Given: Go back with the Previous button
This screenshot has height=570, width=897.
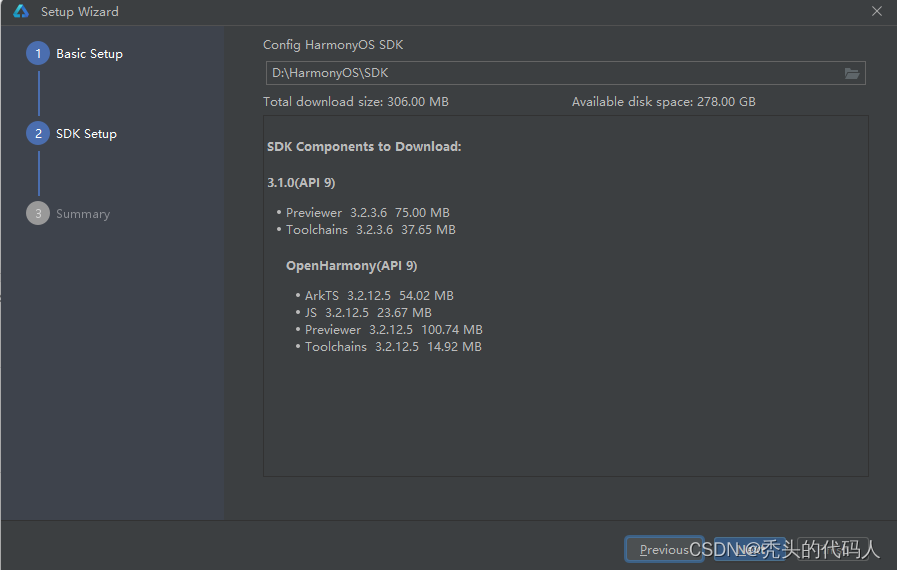Looking at the screenshot, I should pyautogui.click(x=664, y=549).
